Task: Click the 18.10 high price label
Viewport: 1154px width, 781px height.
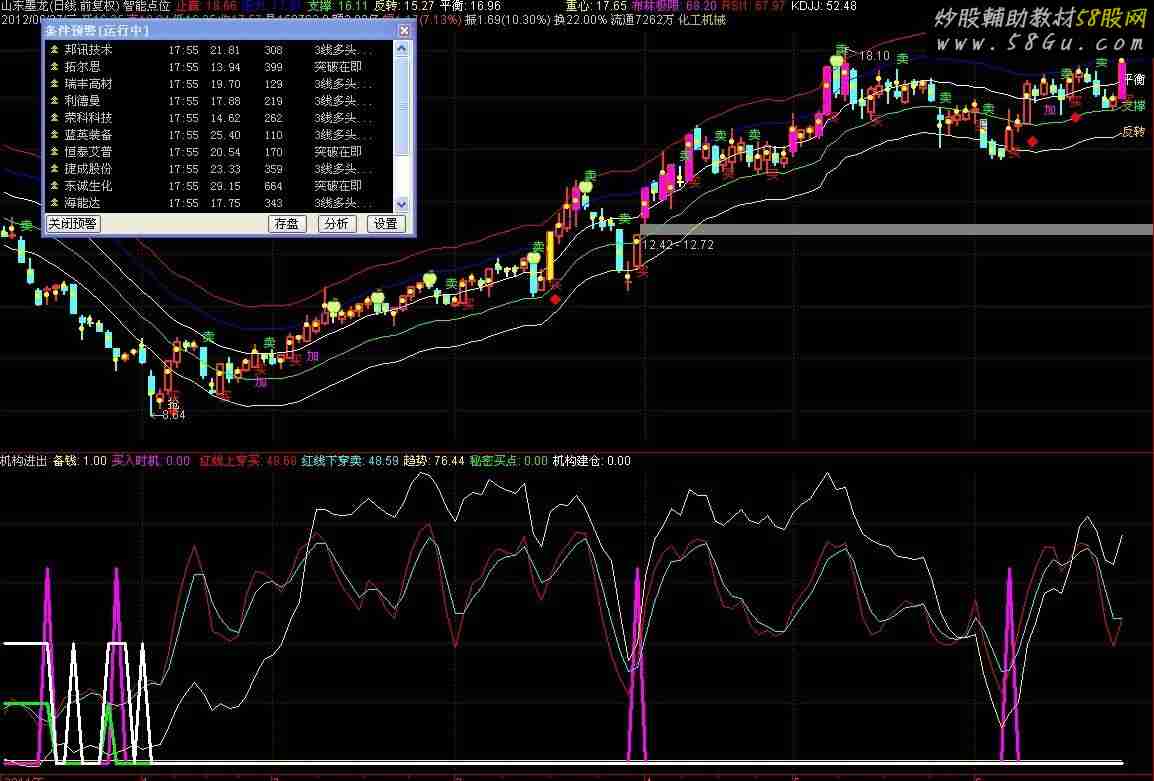Action: [x=875, y=56]
